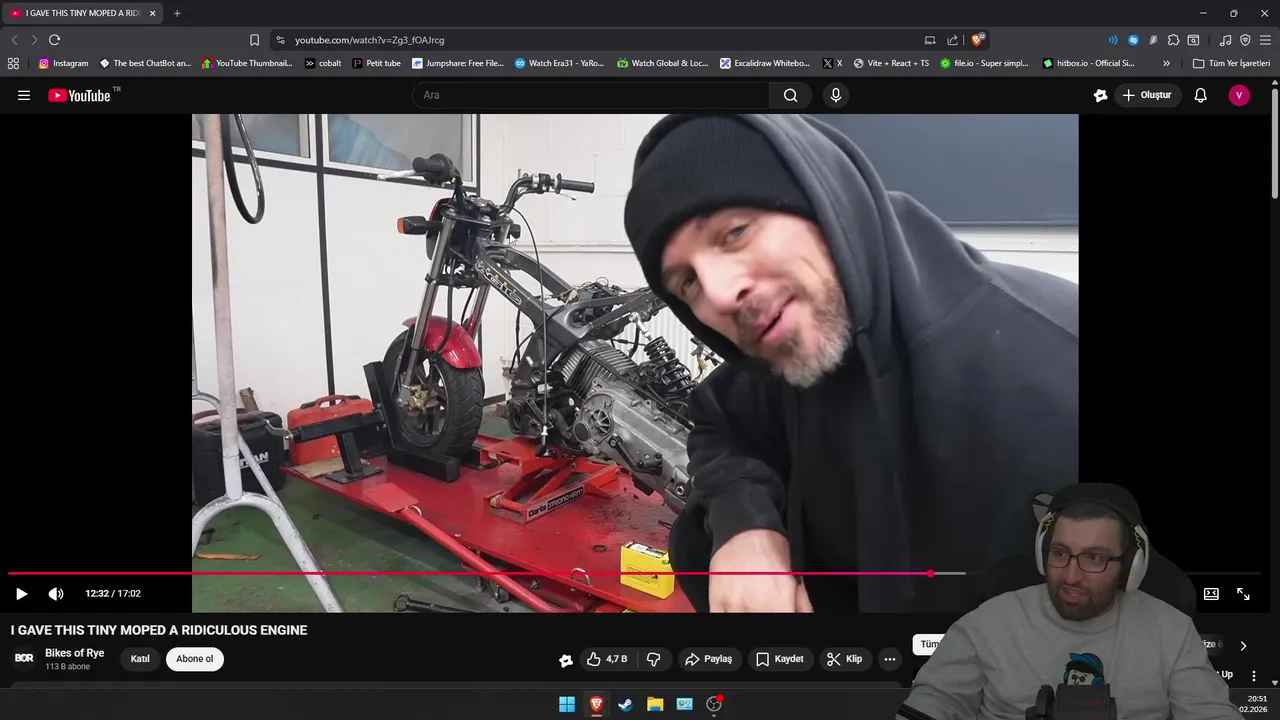This screenshot has width=1280, height=720.
Task: Share this page via the address bar icon
Action: [x=953, y=40]
